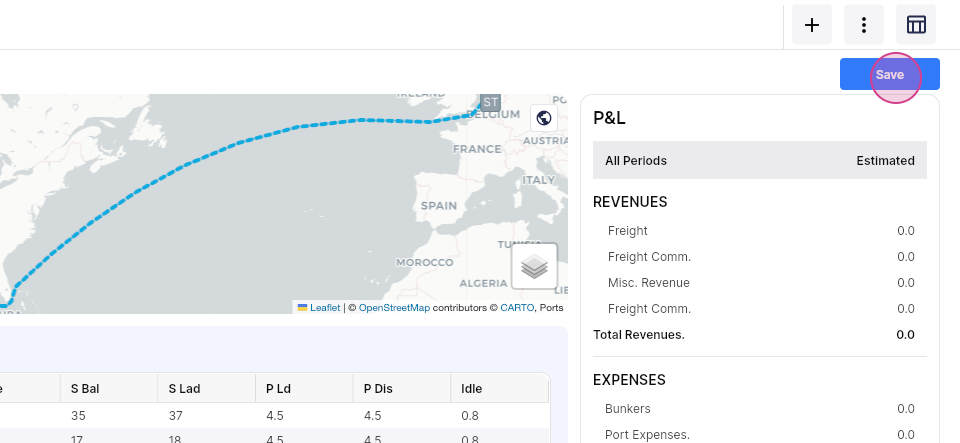Click the P Dis column header
The image size is (960, 443).
[x=402, y=389]
